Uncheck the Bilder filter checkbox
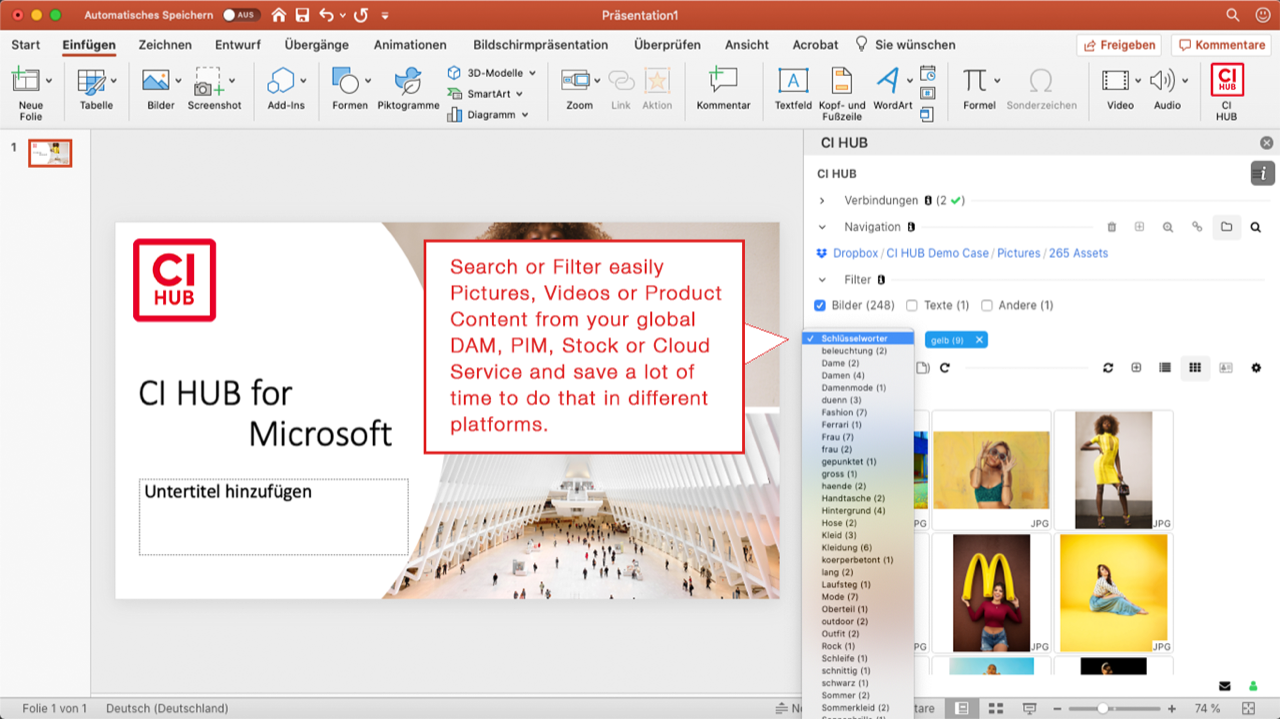This screenshot has height=719, width=1280. tap(821, 305)
